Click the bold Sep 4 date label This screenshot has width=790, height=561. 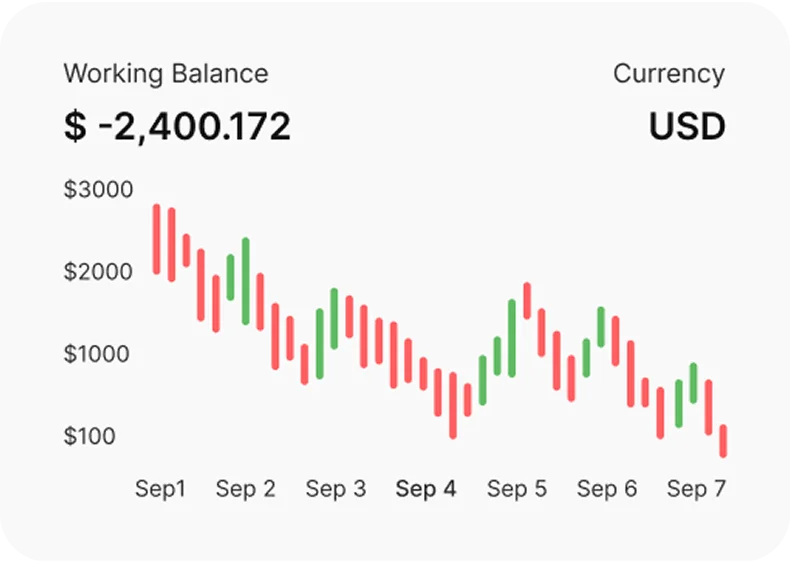[x=426, y=489]
